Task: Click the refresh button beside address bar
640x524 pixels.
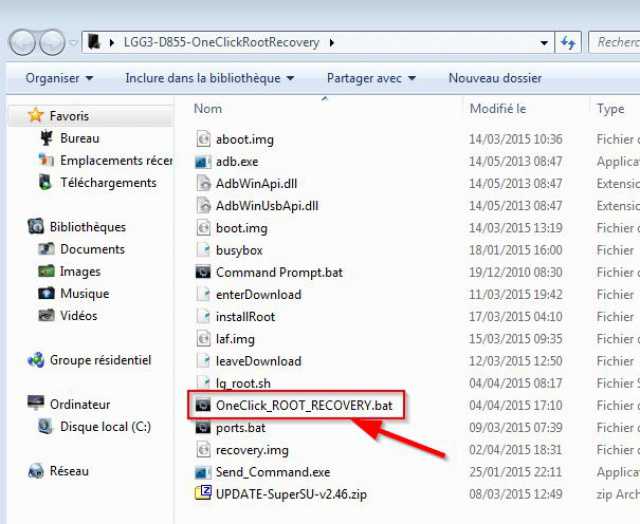Action: click(x=569, y=43)
